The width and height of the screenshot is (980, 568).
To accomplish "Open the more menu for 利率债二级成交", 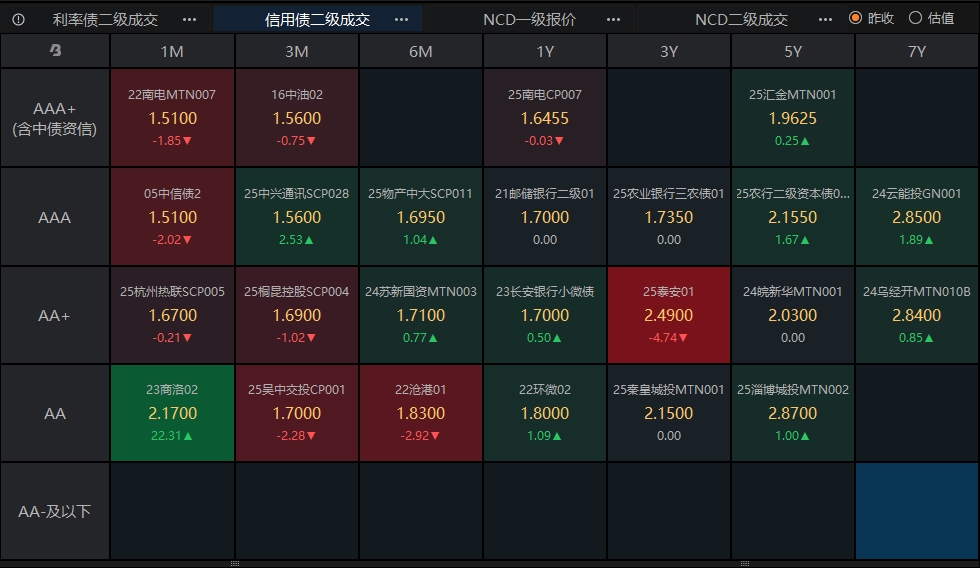I will coord(189,19).
